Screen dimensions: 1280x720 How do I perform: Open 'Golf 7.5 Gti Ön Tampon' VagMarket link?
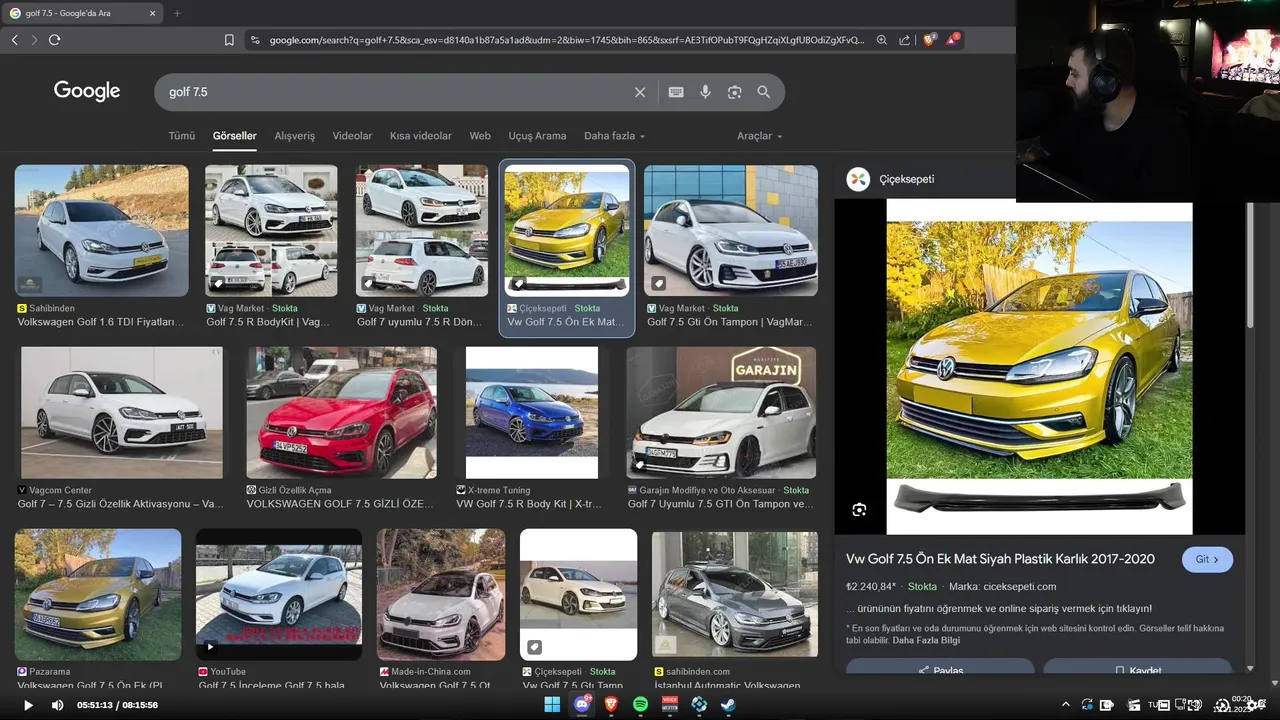click(x=730, y=322)
